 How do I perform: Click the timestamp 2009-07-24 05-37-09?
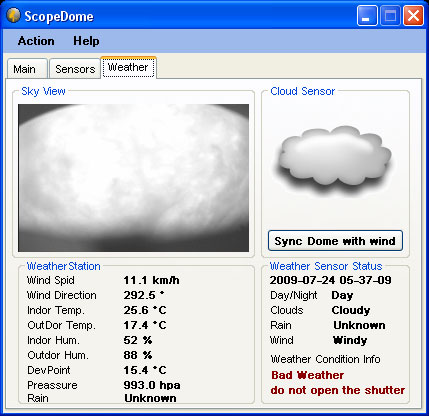[330, 280]
